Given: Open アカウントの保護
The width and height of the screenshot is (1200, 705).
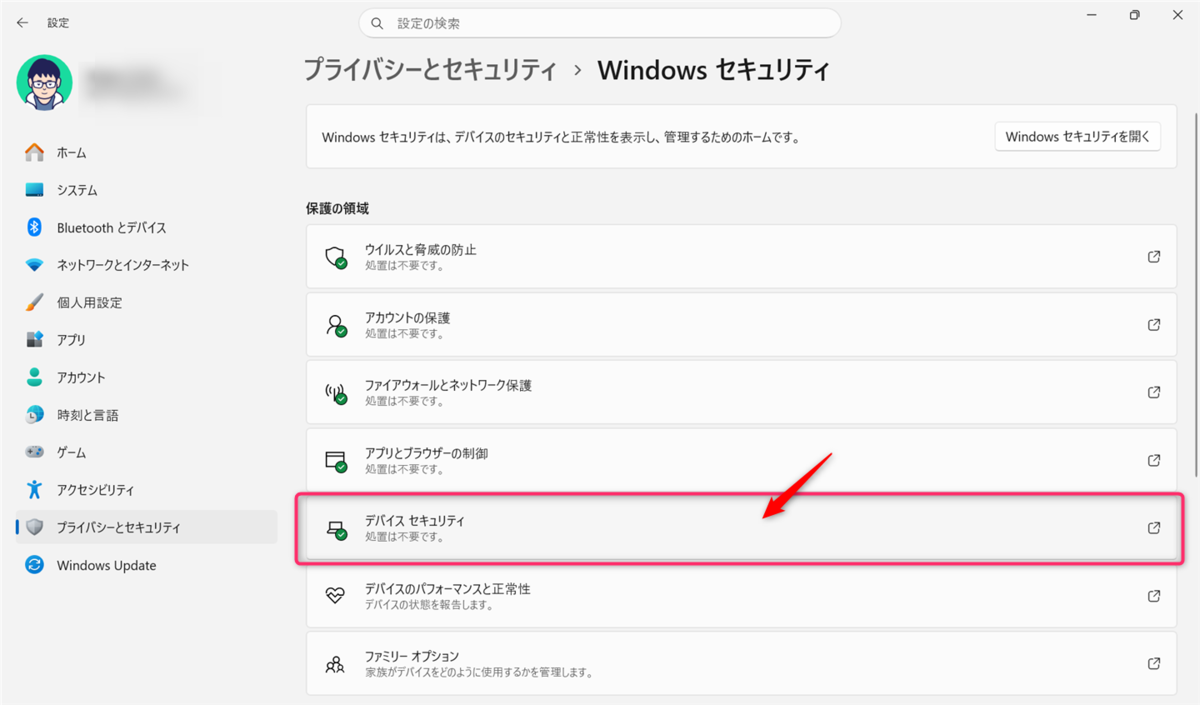Looking at the screenshot, I should point(741,325).
